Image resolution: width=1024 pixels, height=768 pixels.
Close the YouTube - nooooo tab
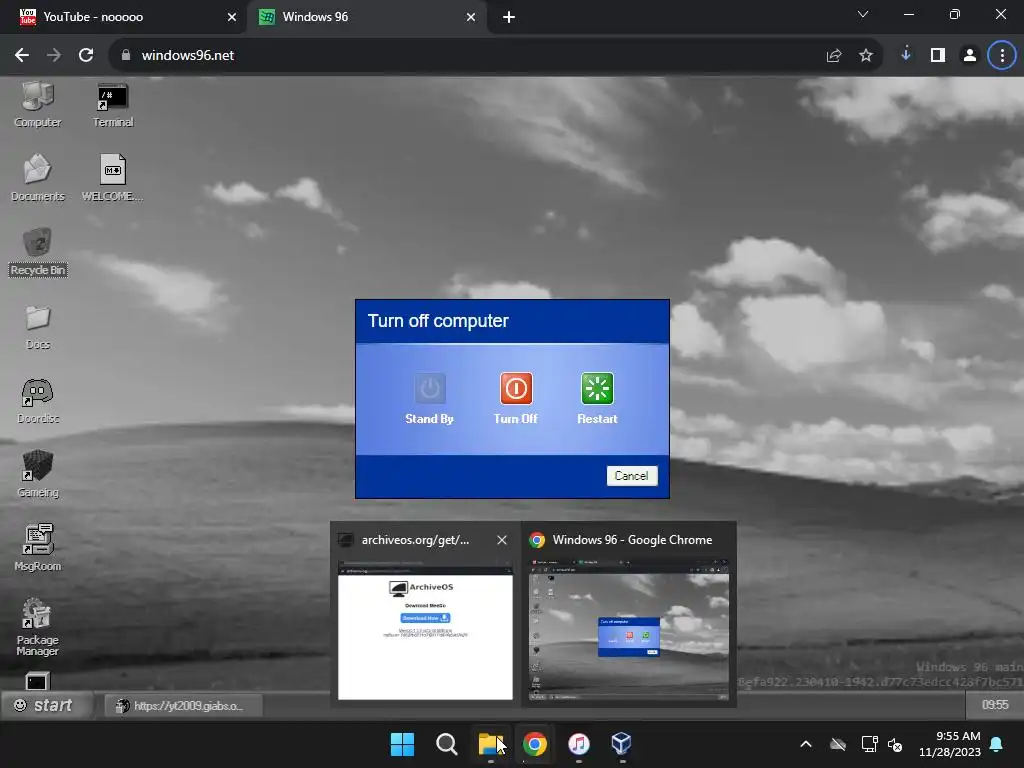[x=231, y=17]
